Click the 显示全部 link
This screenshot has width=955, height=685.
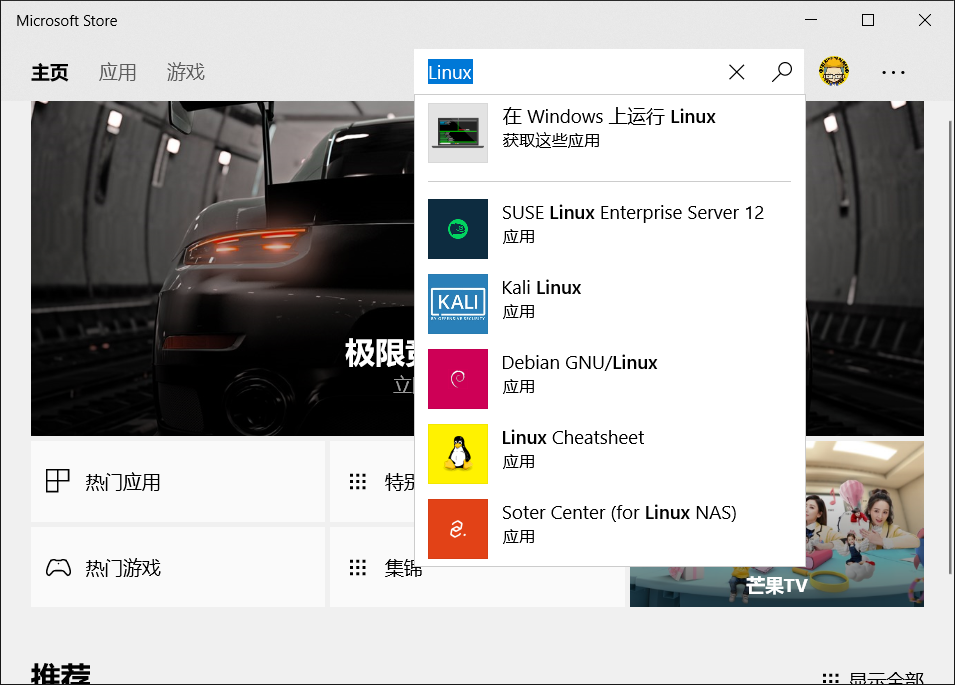click(x=873, y=678)
